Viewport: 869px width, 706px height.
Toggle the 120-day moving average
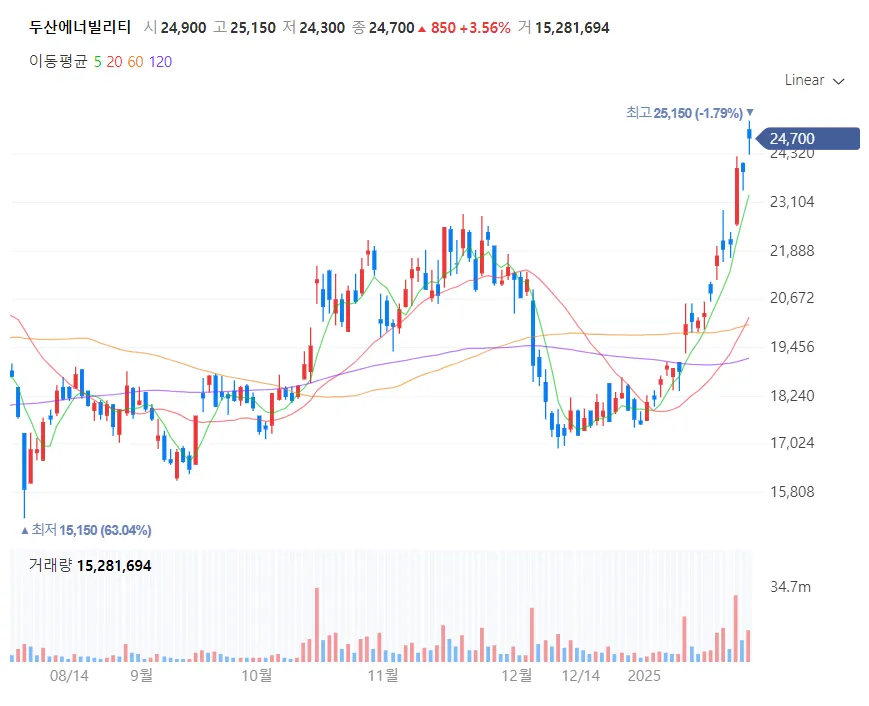point(160,62)
